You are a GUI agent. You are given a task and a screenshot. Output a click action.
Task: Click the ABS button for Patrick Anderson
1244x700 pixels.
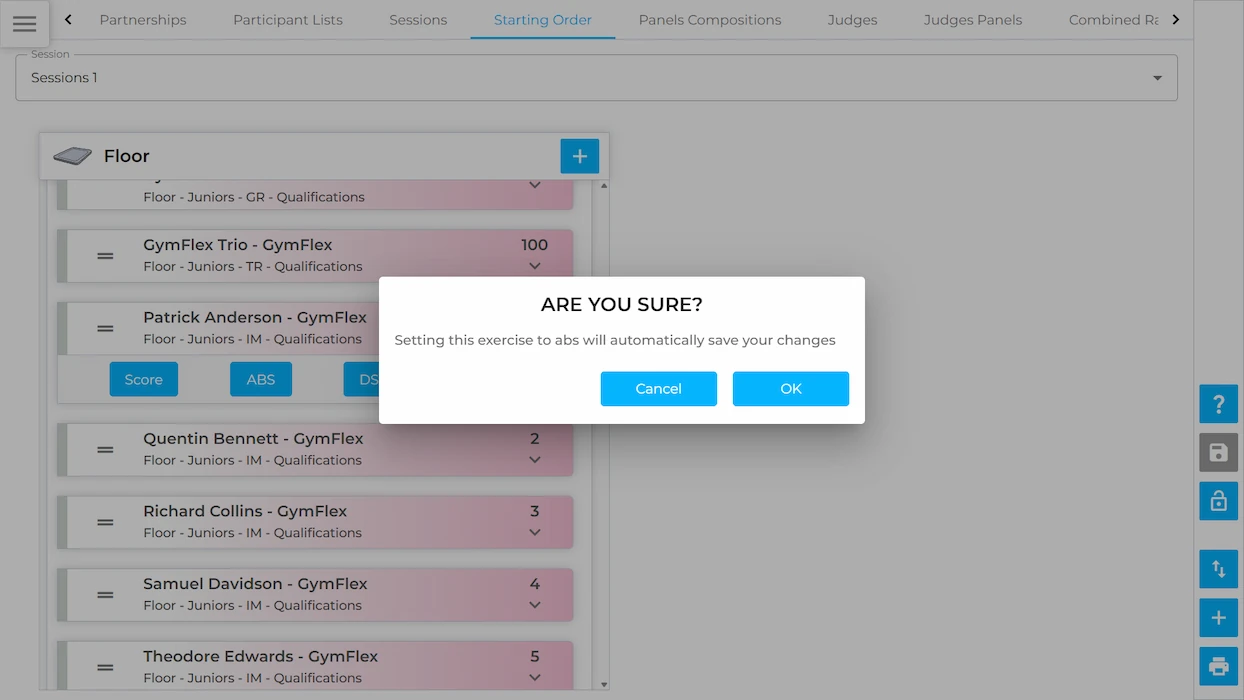pos(261,379)
